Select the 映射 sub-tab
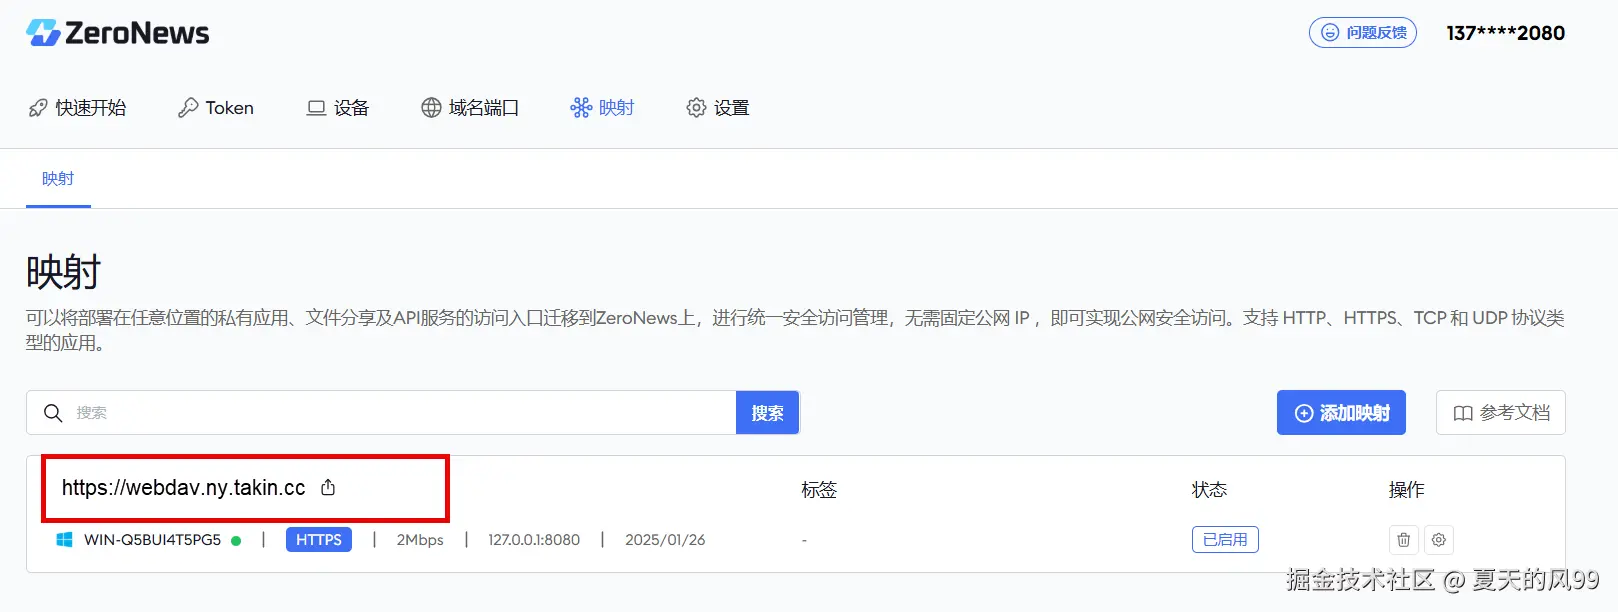This screenshot has height=612, width=1618. click(x=58, y=179)
